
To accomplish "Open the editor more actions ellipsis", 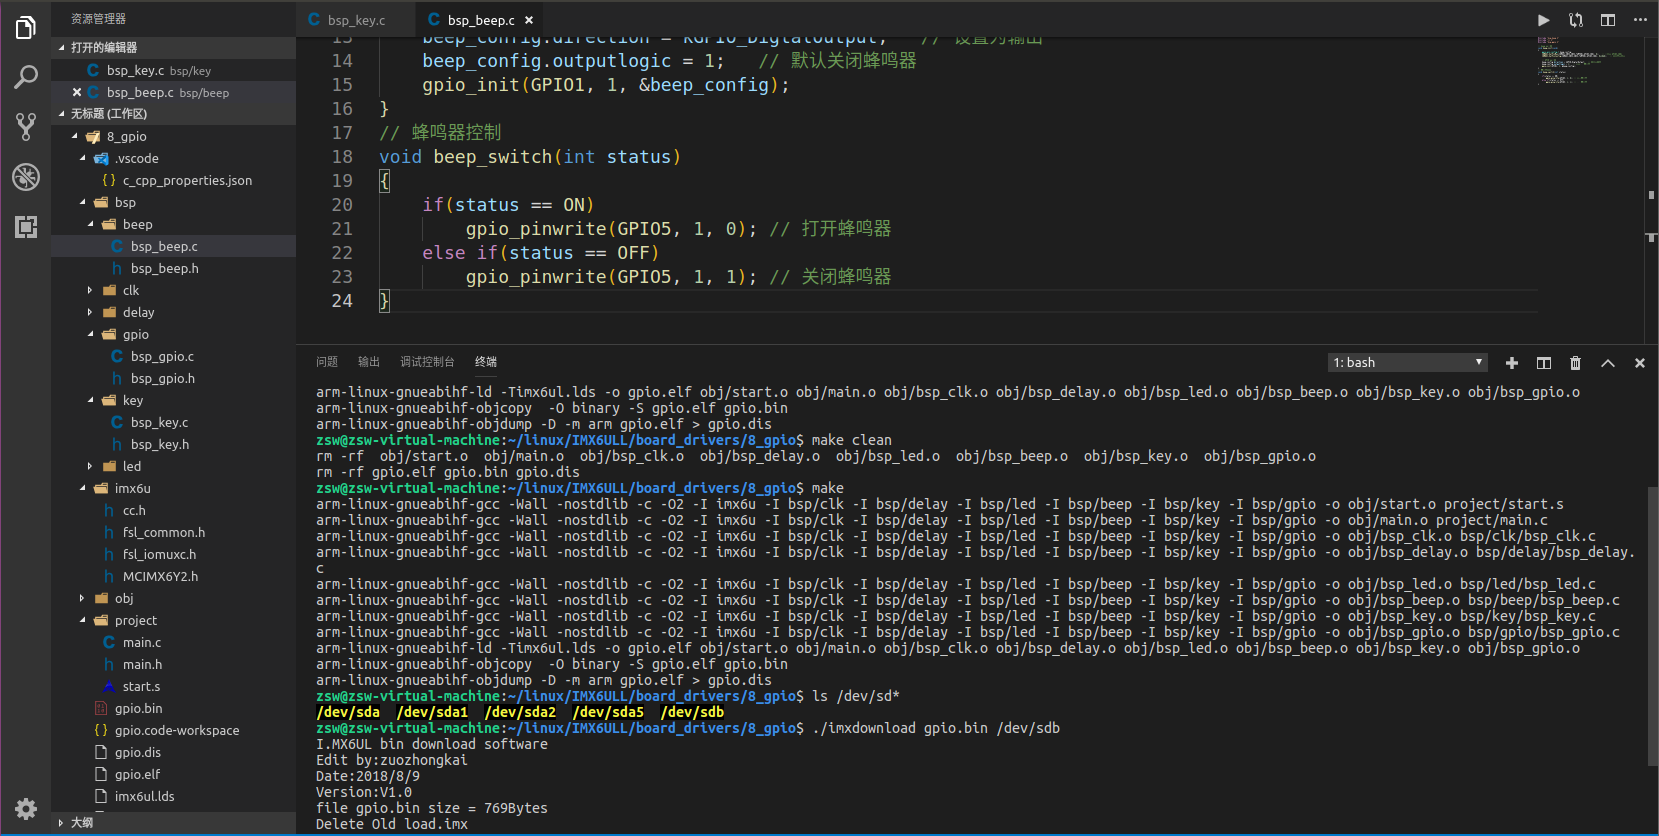I will pyautogui.click(x=1640, y=20).
